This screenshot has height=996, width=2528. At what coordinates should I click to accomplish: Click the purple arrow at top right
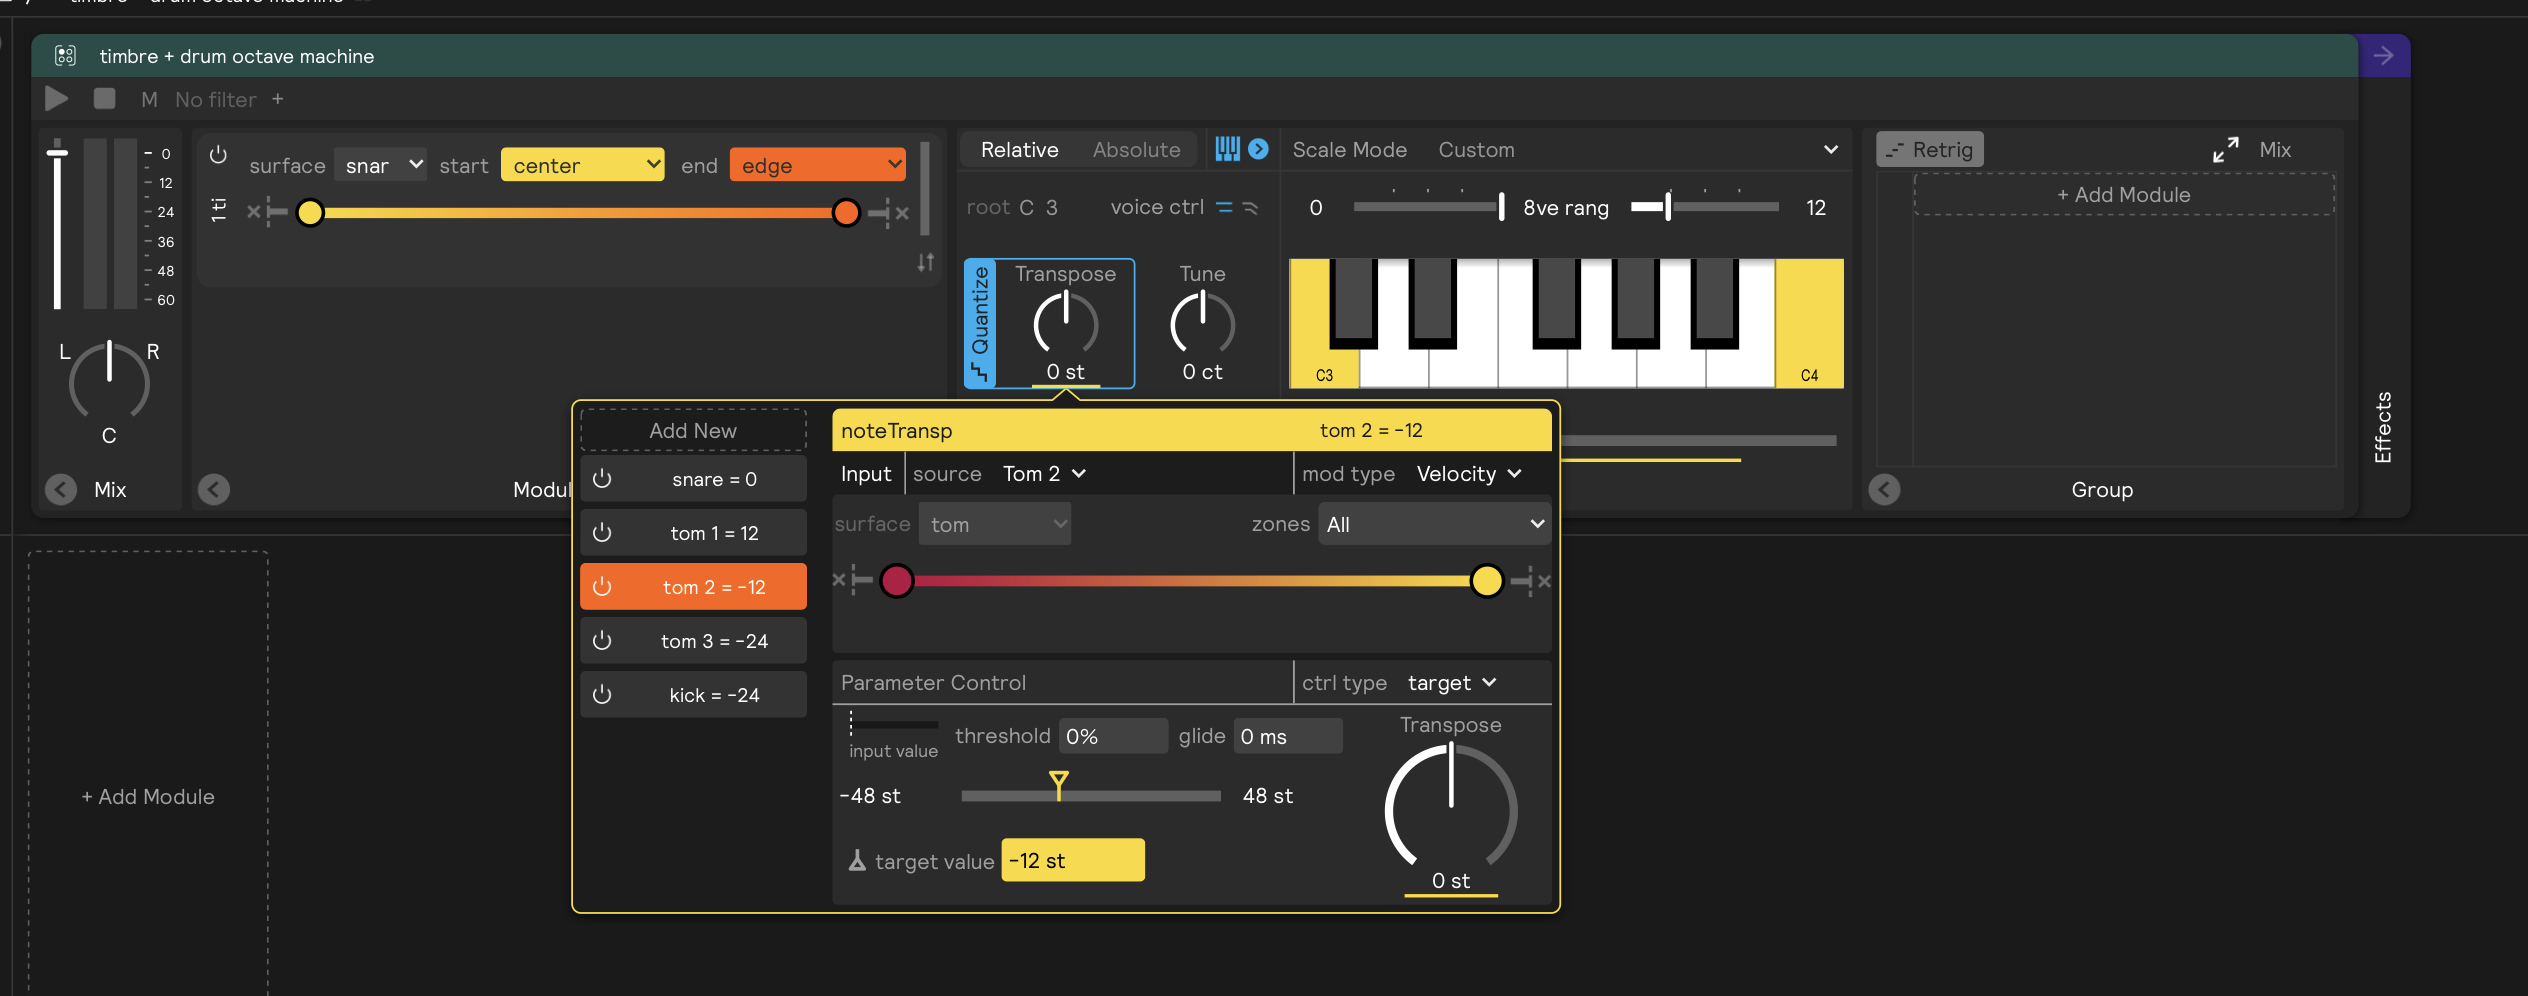pos(2383,56)
